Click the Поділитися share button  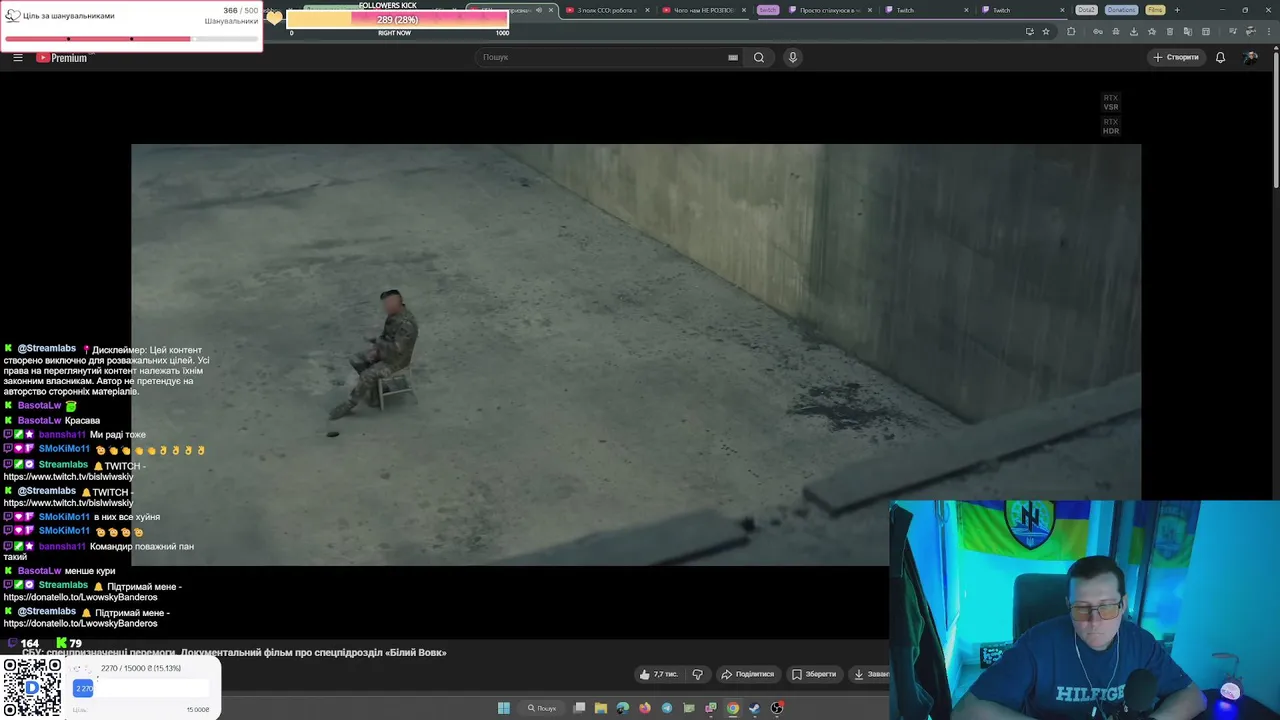pos(748,674)
